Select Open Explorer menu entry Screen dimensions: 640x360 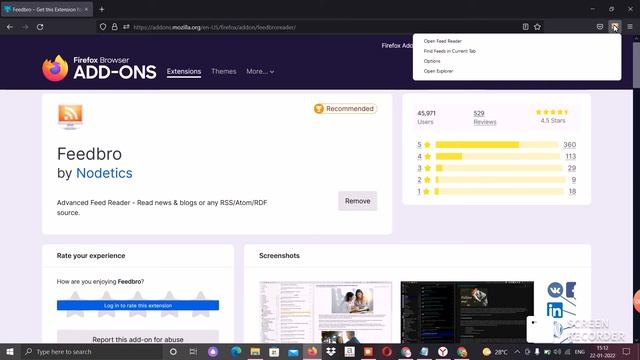click(x=438, y=71)
